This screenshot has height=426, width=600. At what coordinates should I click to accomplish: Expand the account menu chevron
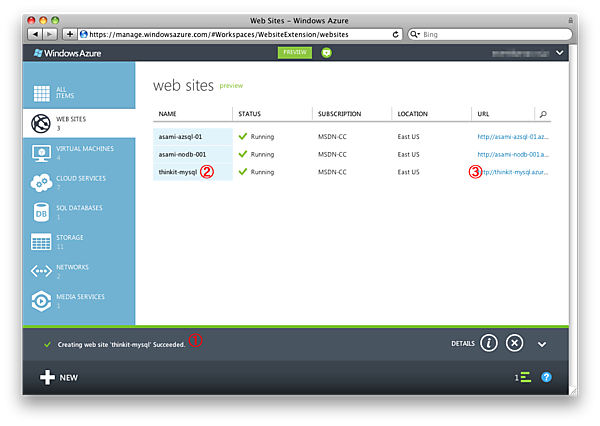[559, 53]
